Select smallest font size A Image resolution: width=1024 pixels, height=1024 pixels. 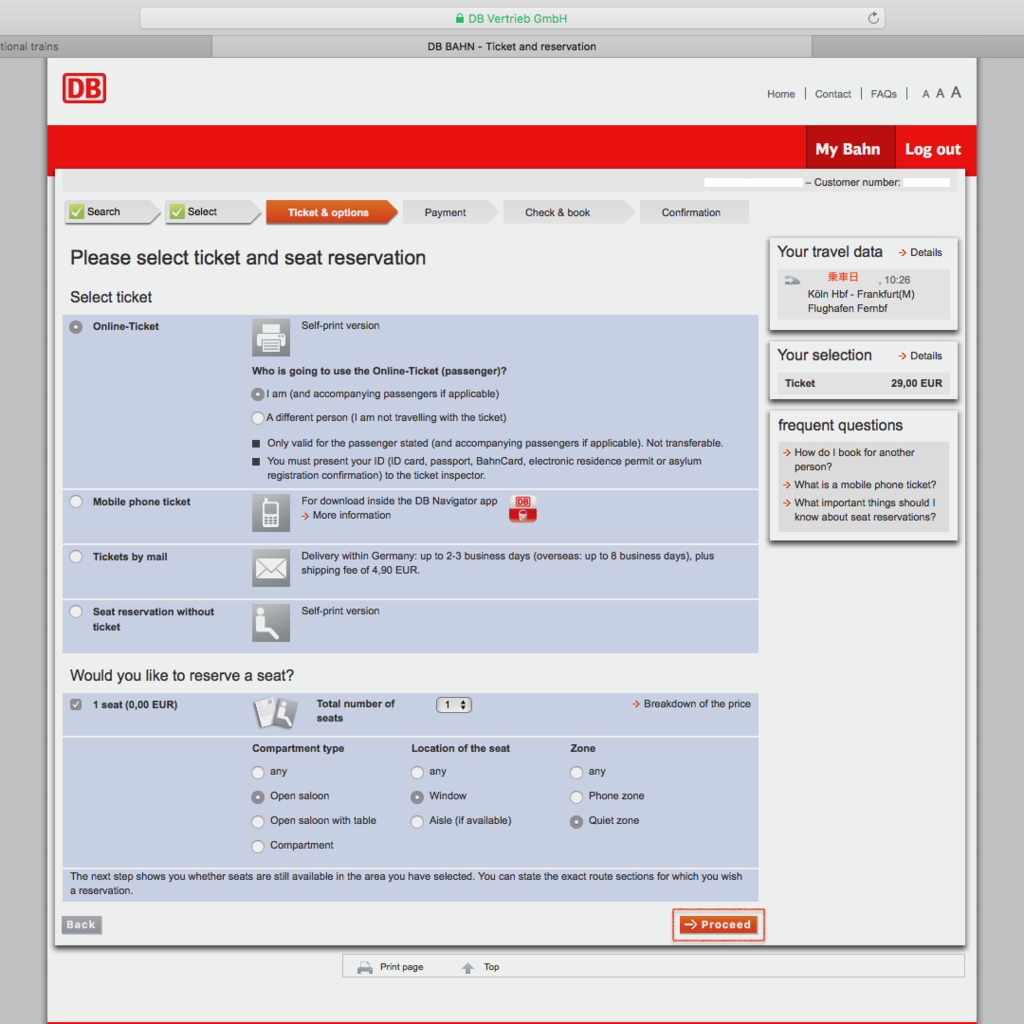(925, 94)
